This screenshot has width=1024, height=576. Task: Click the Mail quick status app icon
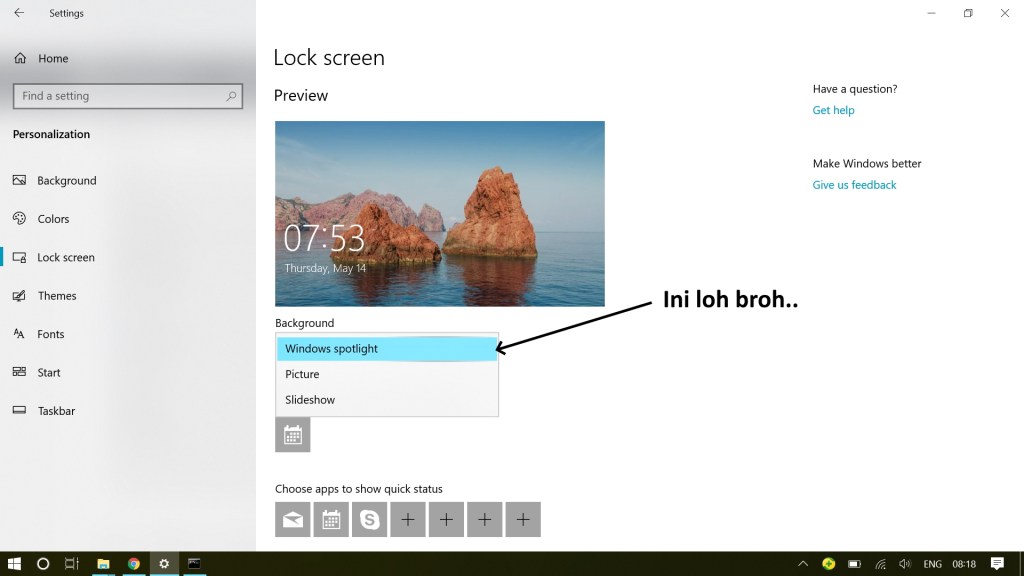tap(293, 520)
